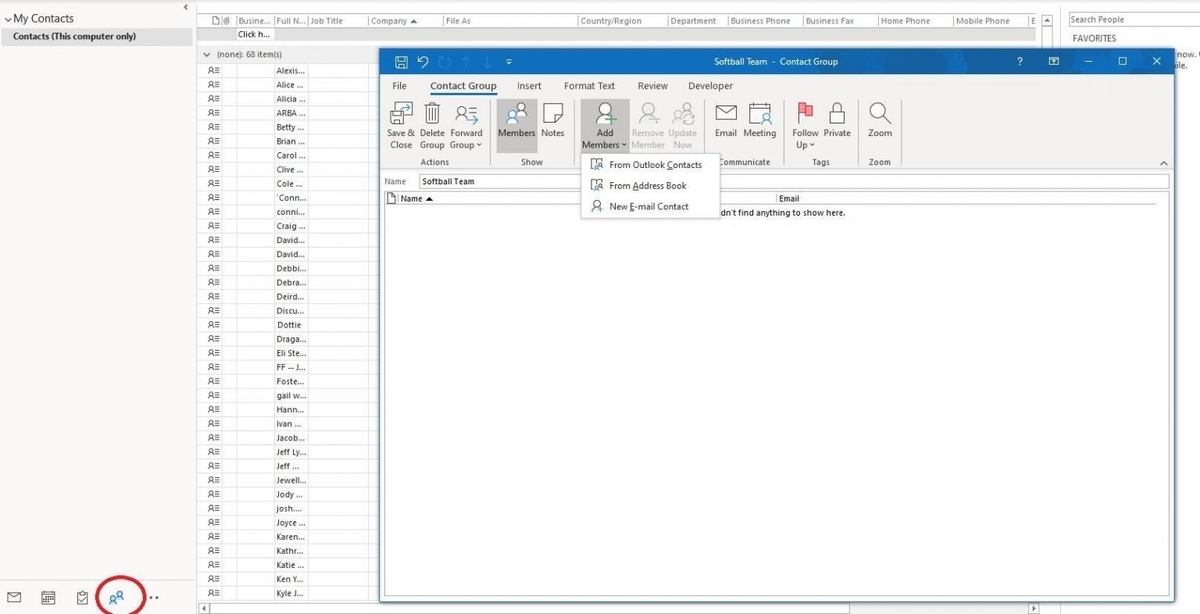Select New E-mail Contact option
This screenshot has width=1200, height=614.
pos(648,206)
